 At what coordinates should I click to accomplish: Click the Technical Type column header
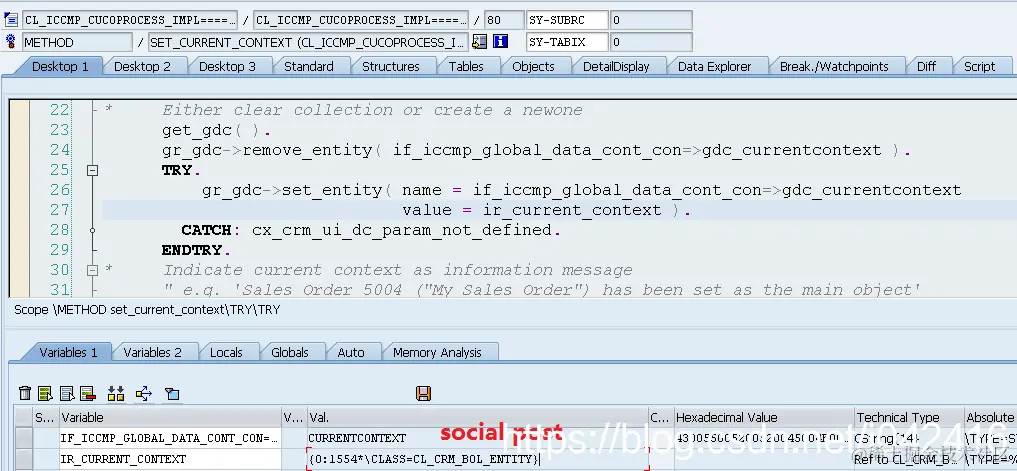(x=908, y=417)
